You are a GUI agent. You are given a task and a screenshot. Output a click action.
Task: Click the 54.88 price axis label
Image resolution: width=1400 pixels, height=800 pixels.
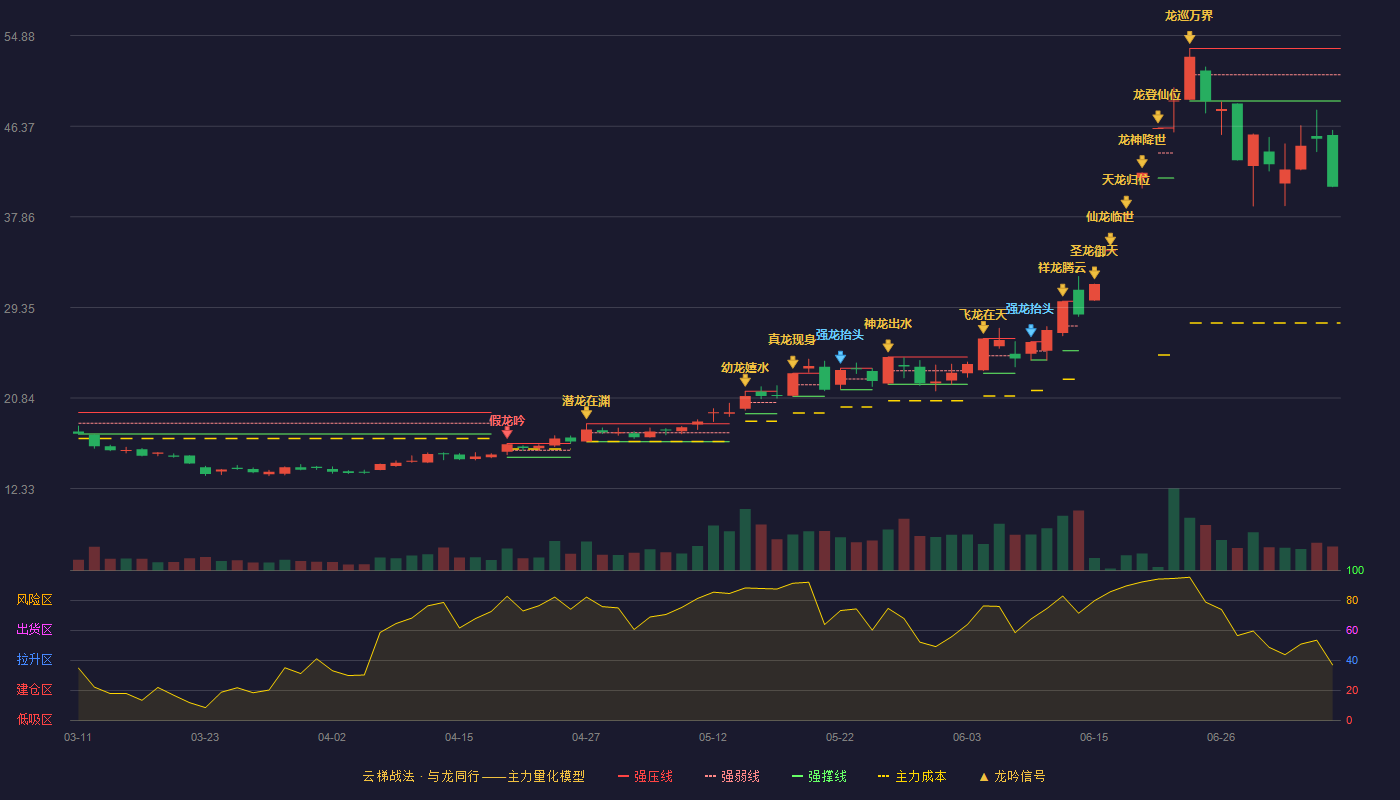coord(20,37)
